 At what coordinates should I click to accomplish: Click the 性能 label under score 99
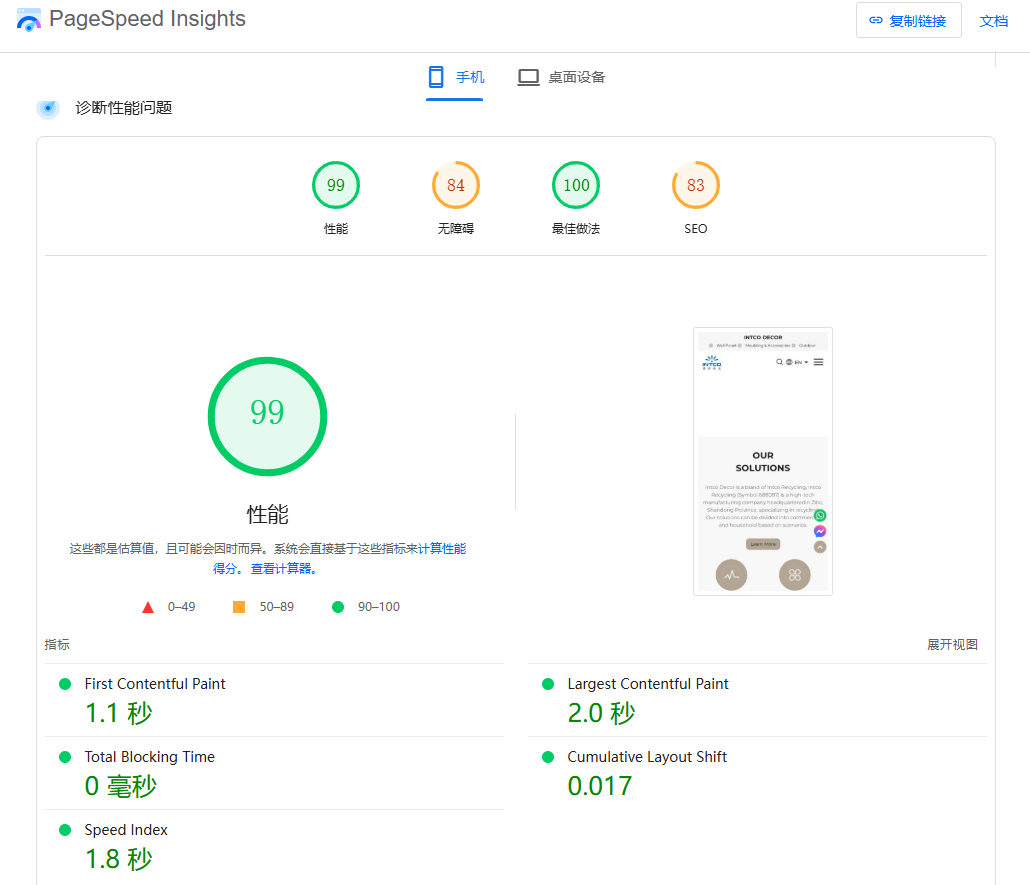[x=336, y=229]
